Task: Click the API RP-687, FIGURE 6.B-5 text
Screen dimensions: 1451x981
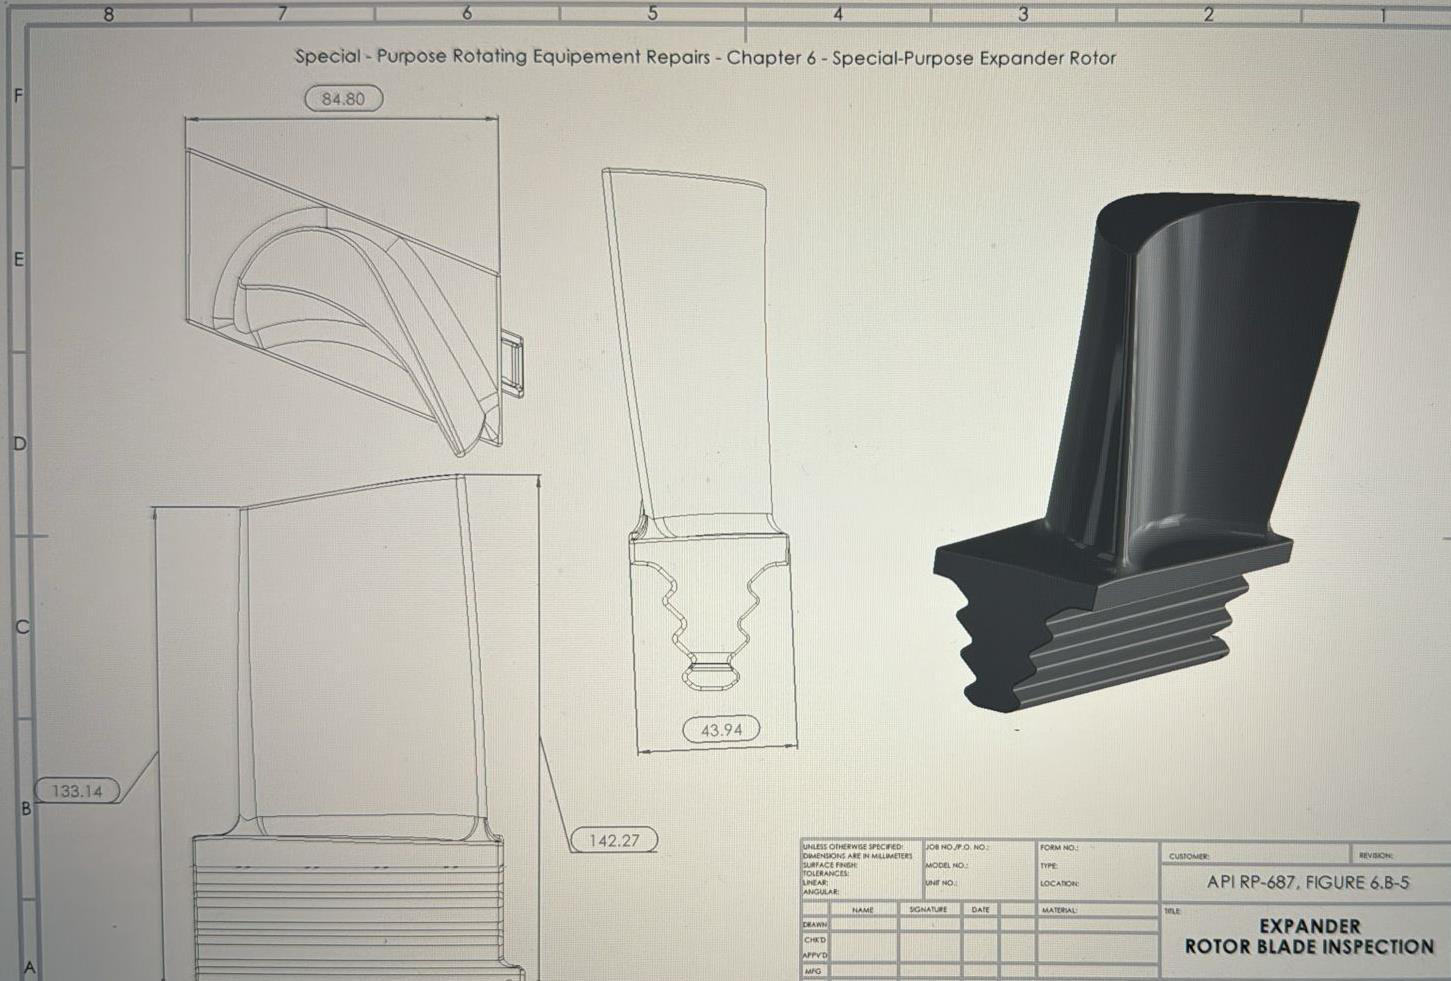Action: [1308, 882]
